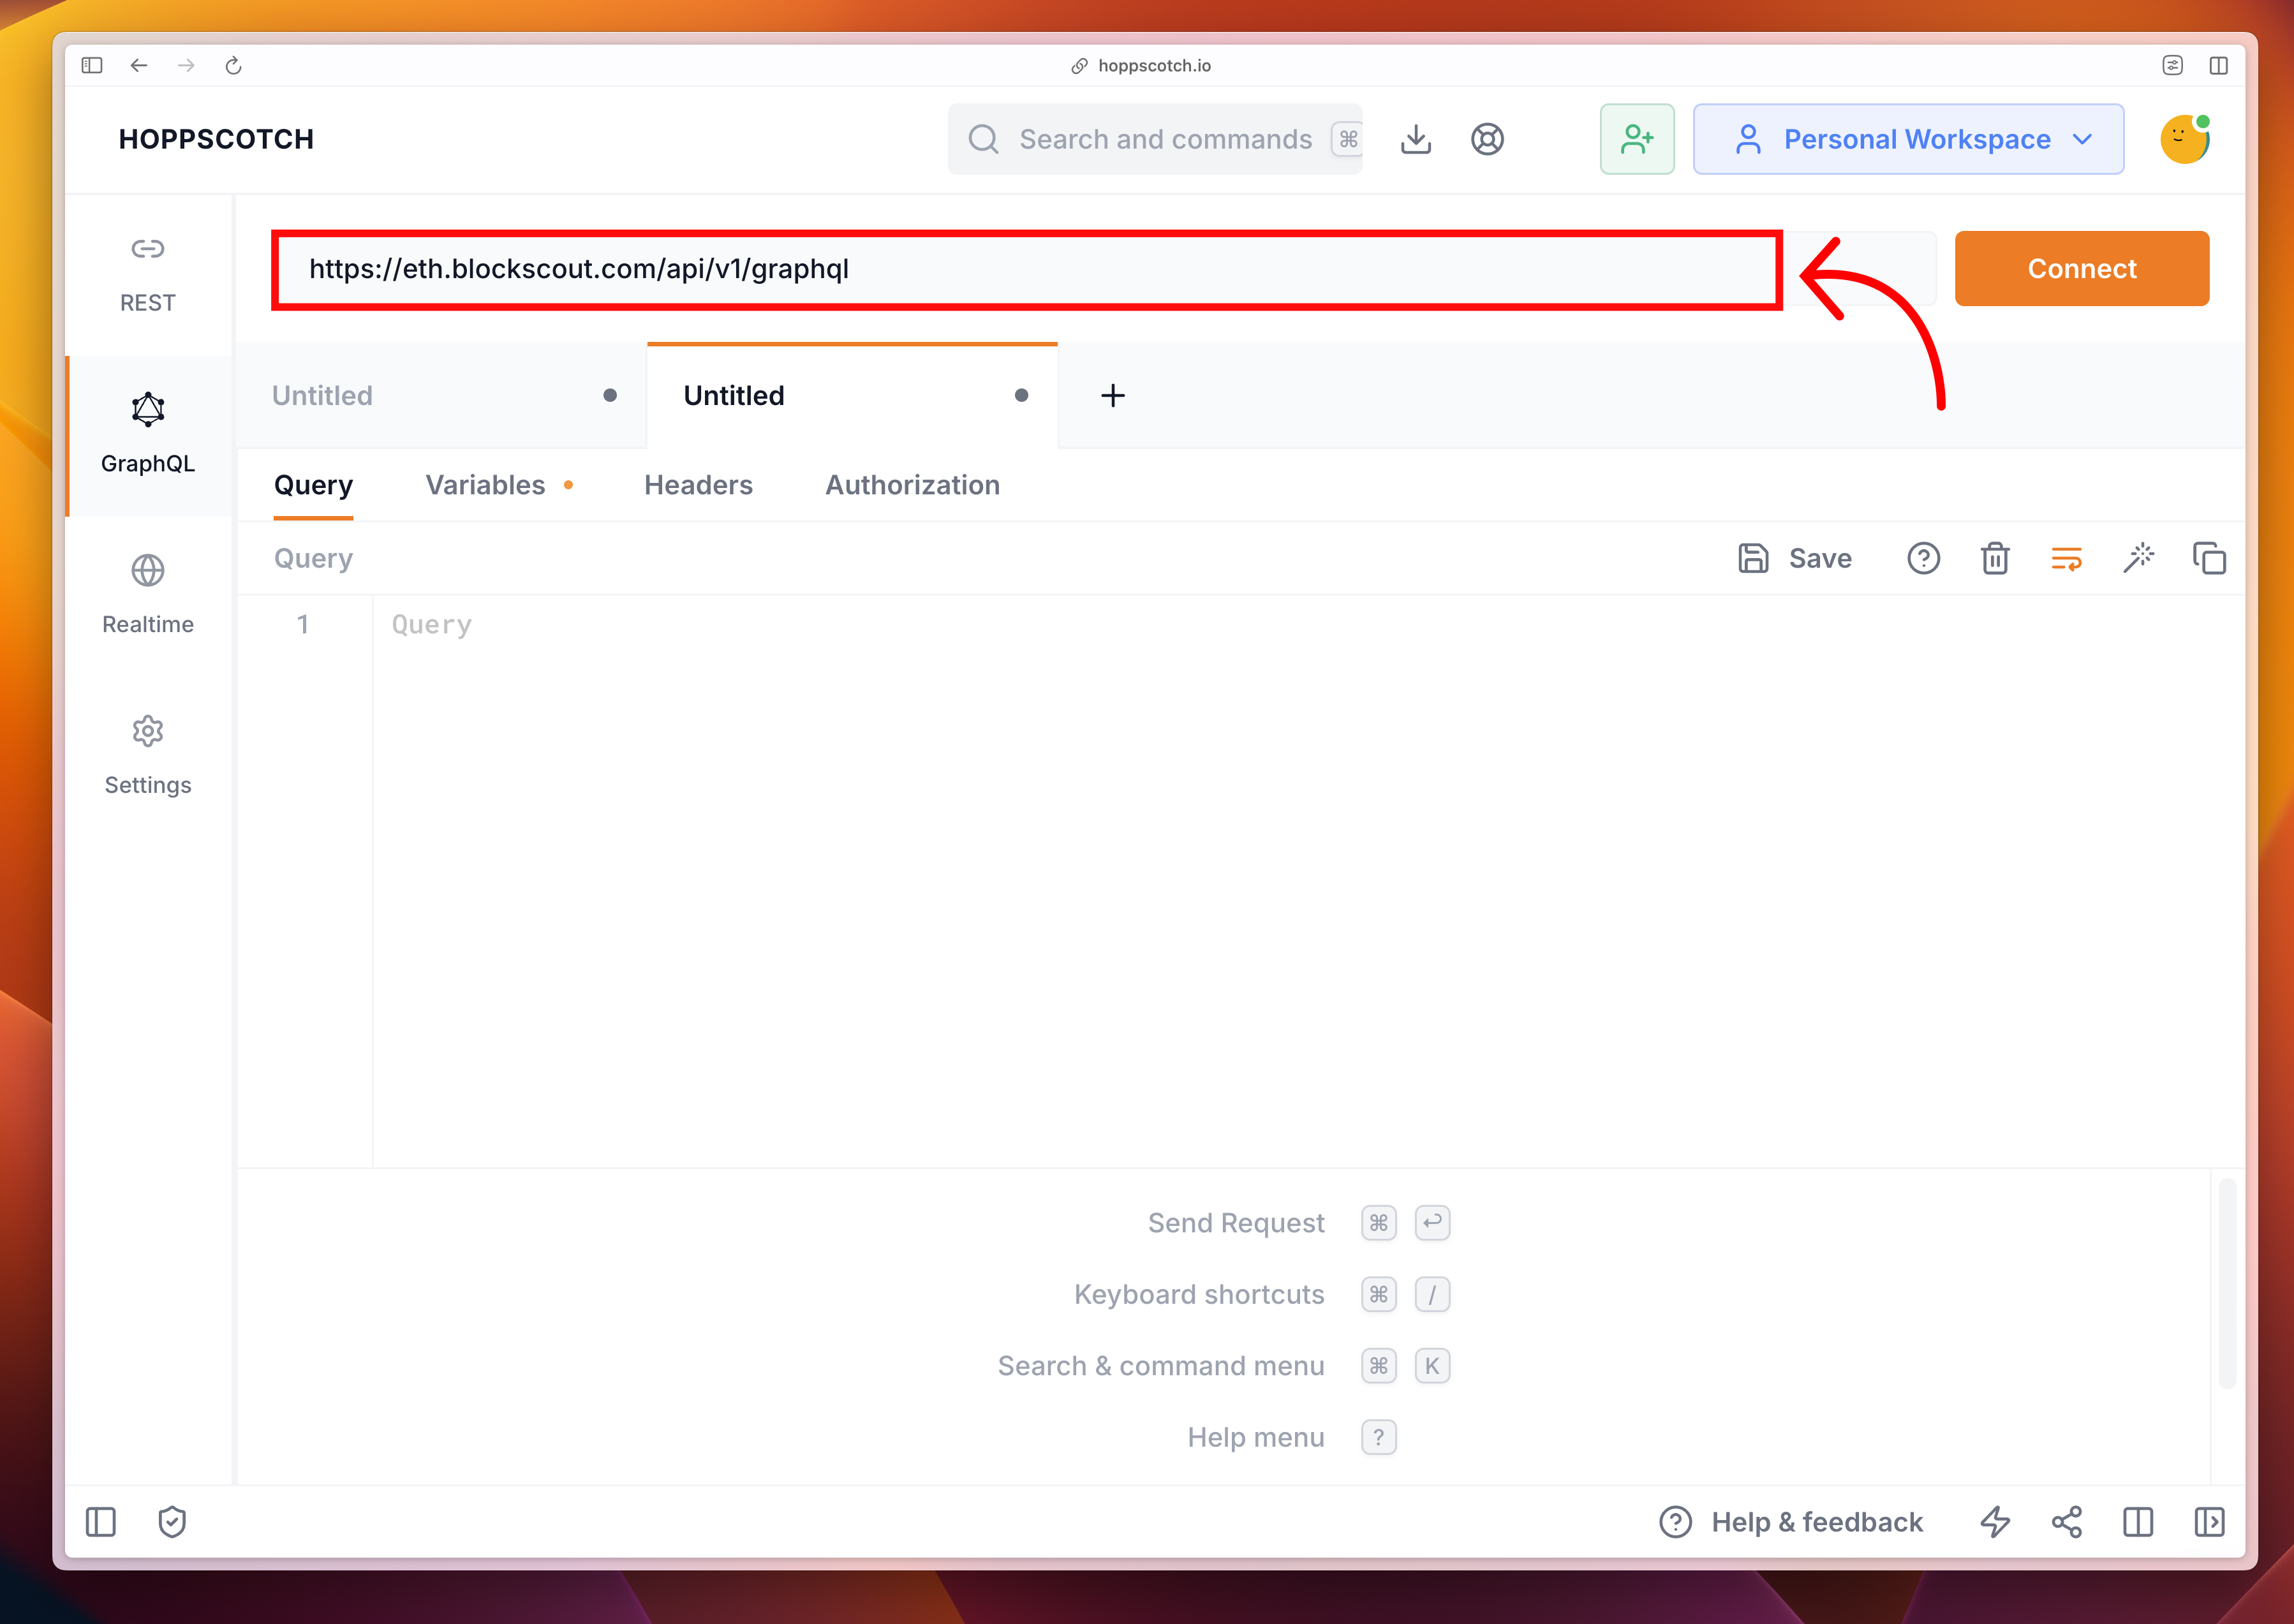Click the HOPPSCOTCH logo text

(216, 139)
